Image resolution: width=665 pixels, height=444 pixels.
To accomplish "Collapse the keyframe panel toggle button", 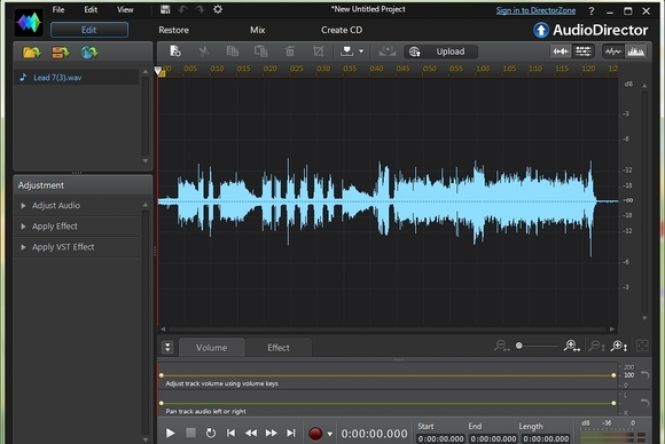I will [x=168, y=347].
